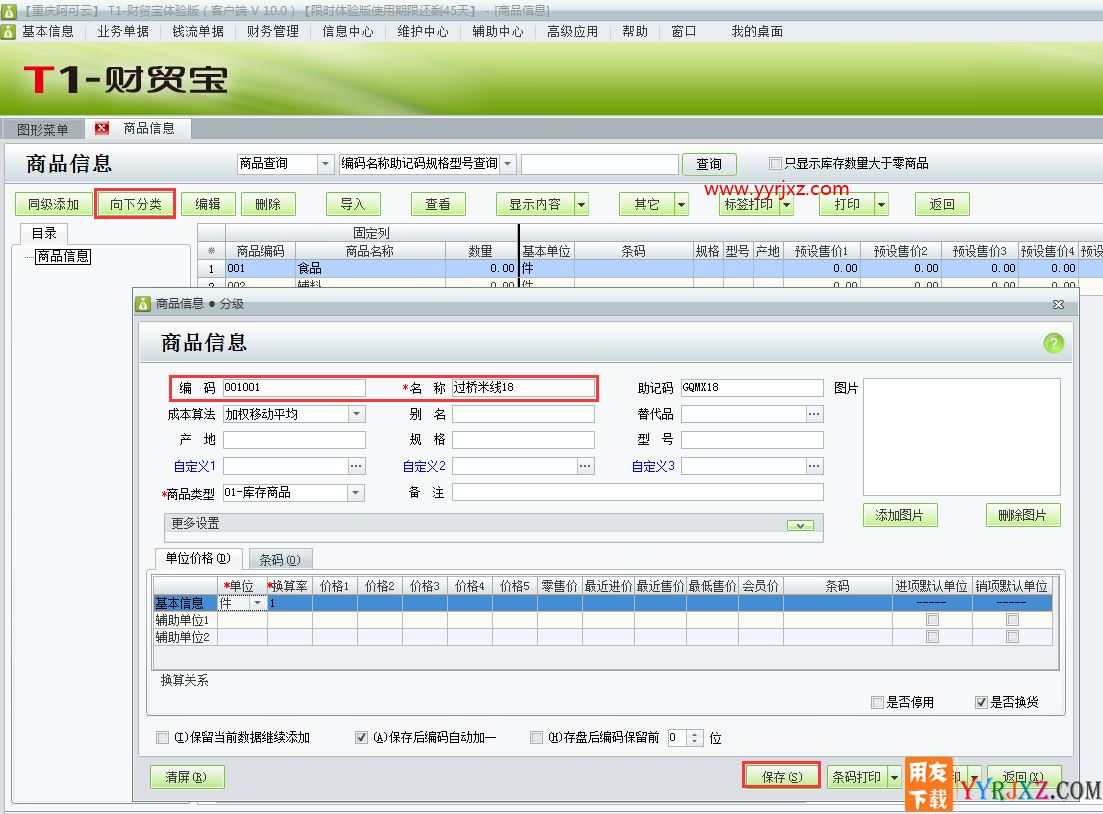The height and width of the screenshot is (814, 1103).
Task: Toggle 保存后编码自动加一 checkbox
Action: (x=361, y=737)
